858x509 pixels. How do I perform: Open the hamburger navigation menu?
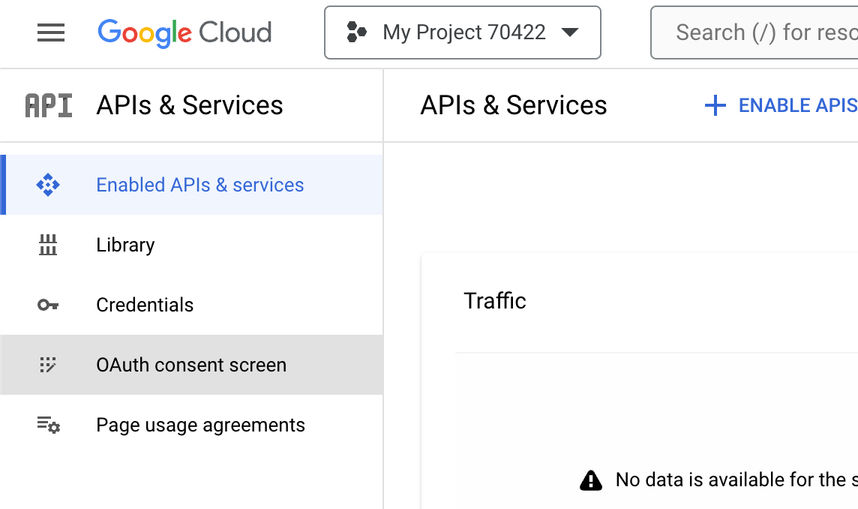click(x=51, y=33)
